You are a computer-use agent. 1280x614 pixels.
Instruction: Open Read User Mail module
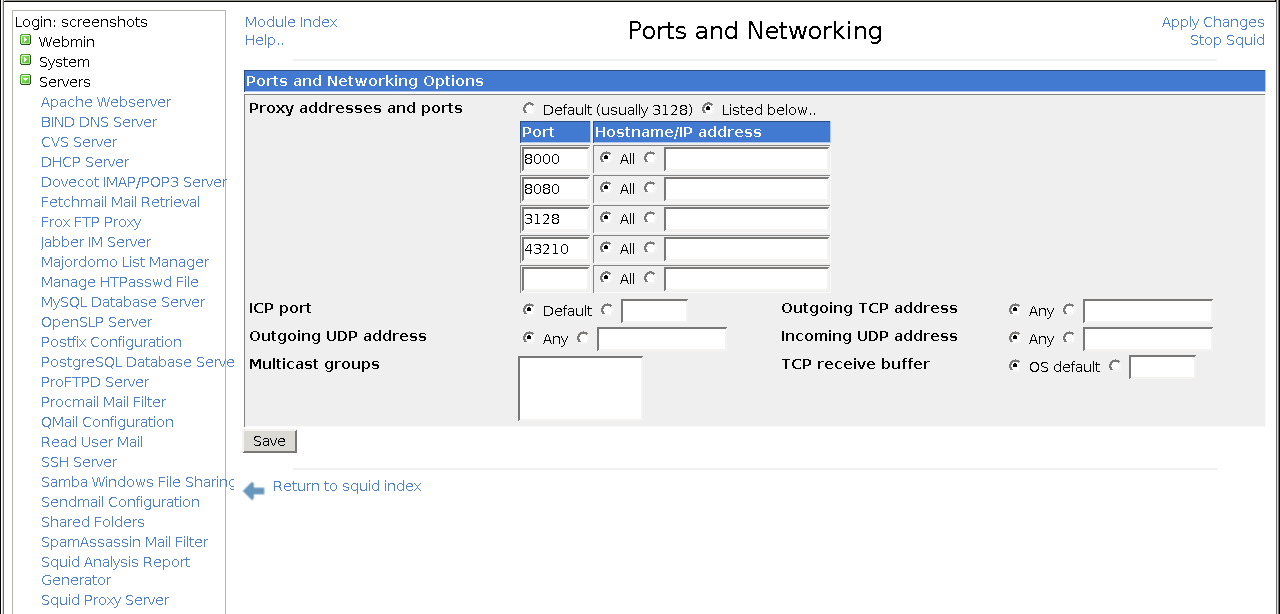coord(92,442)
